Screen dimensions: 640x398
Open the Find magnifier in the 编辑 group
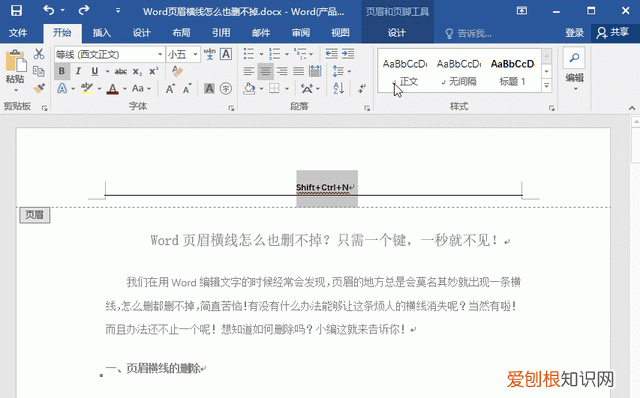[x=574, y=57]
